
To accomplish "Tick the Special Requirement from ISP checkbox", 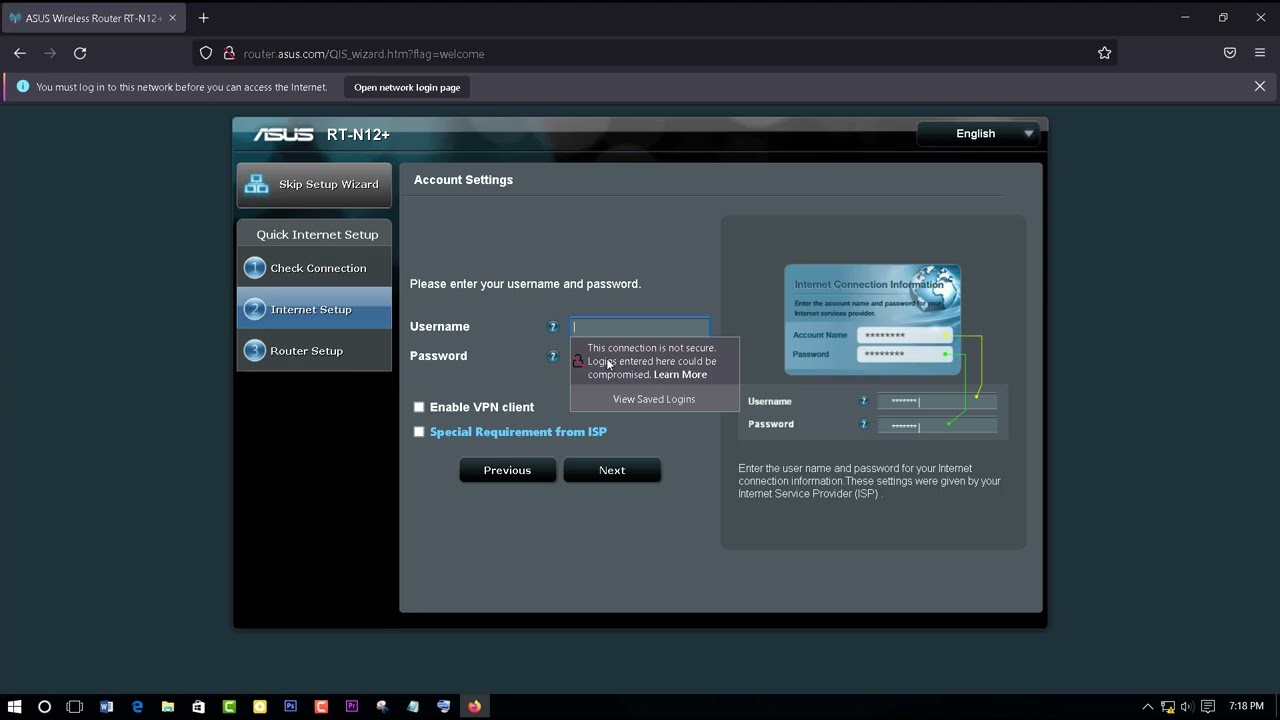I will (x=419, y=432).
